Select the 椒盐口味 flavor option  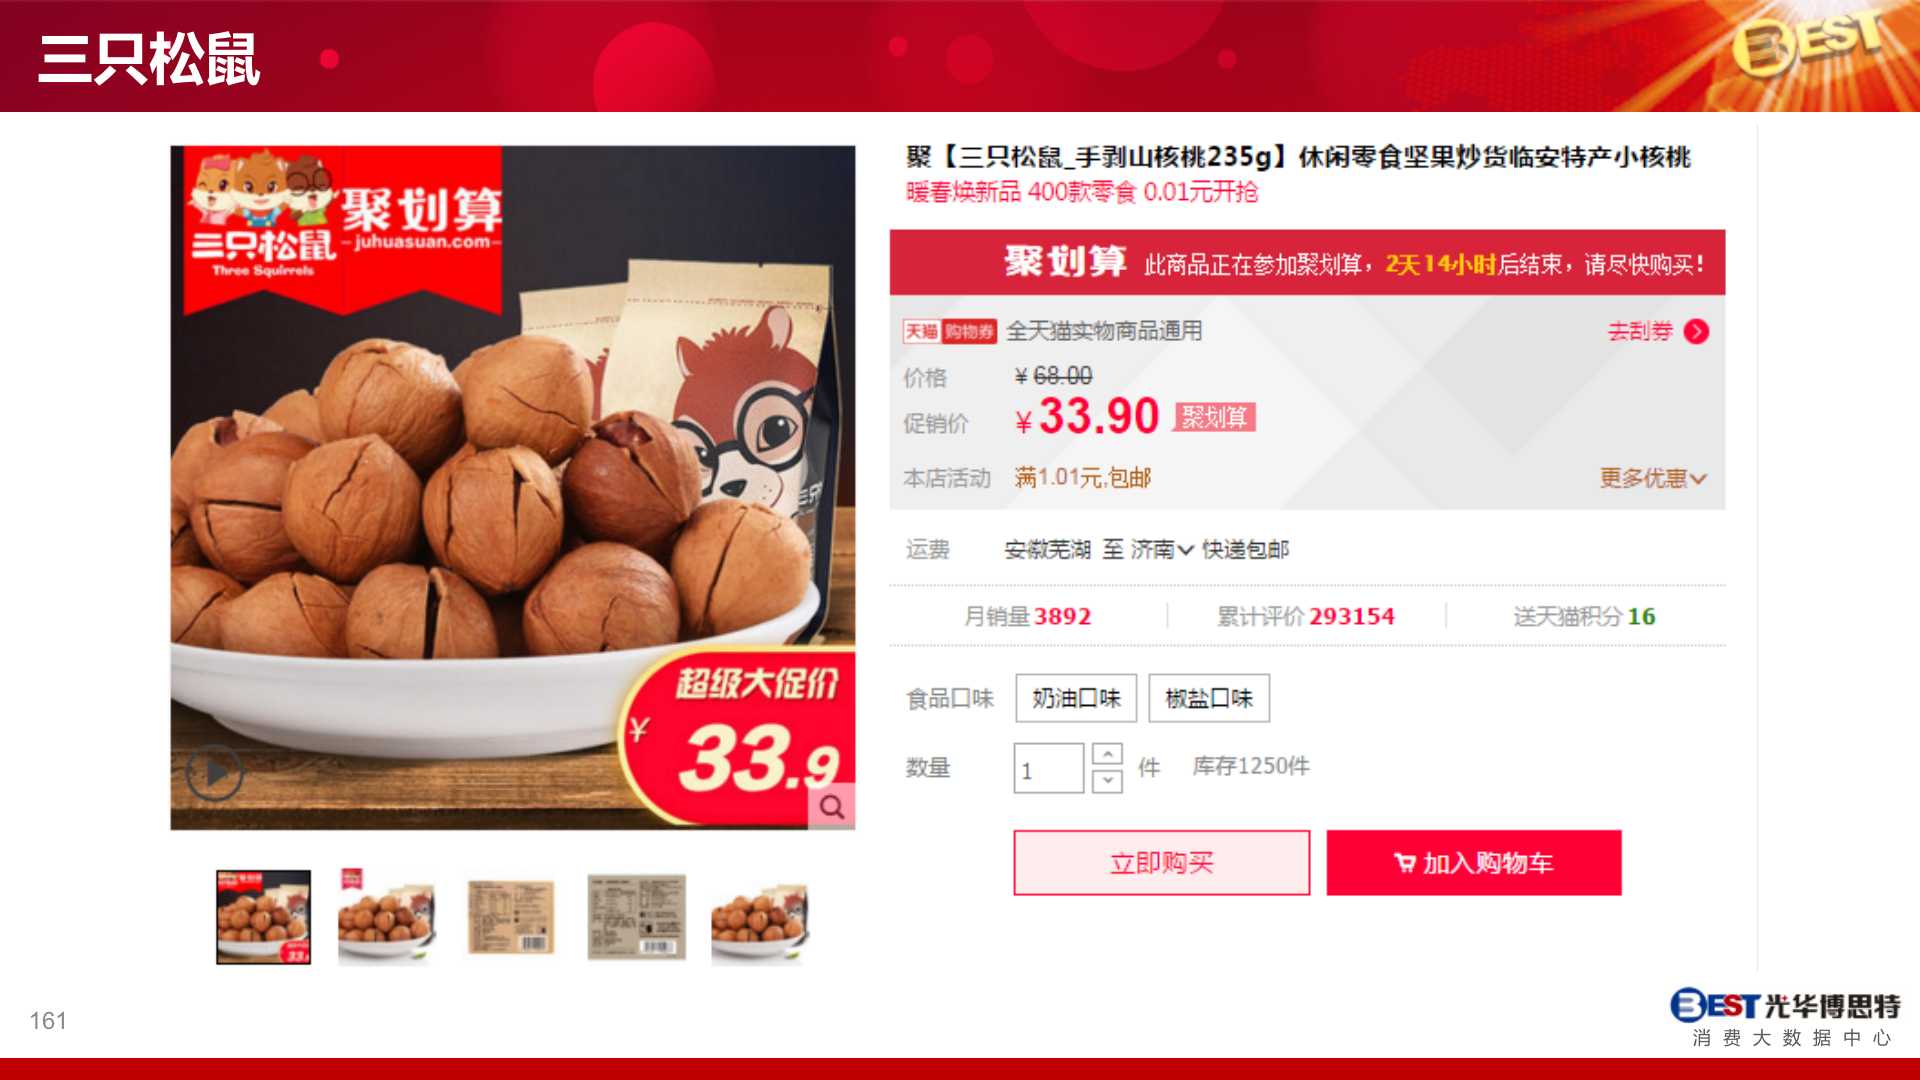[1209, 698]
